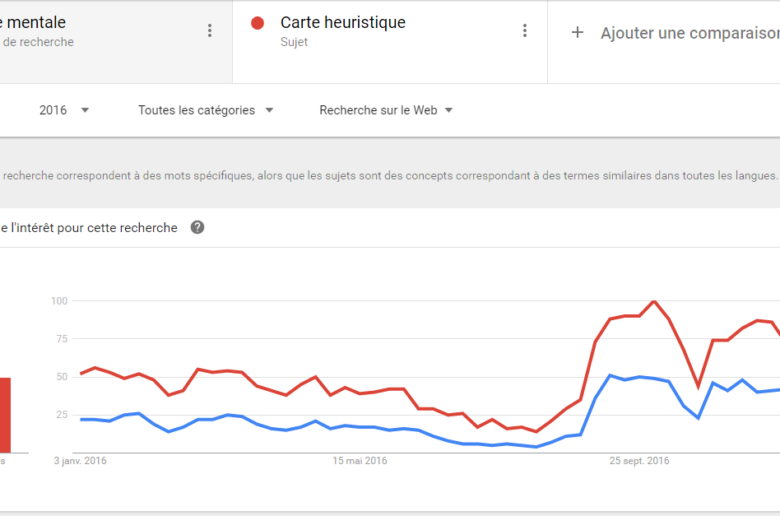The width and height of the screenshot is (780, 516).
Task: Open the 'Recherche sur le Web' dropdown
Action: click(386, 110)
